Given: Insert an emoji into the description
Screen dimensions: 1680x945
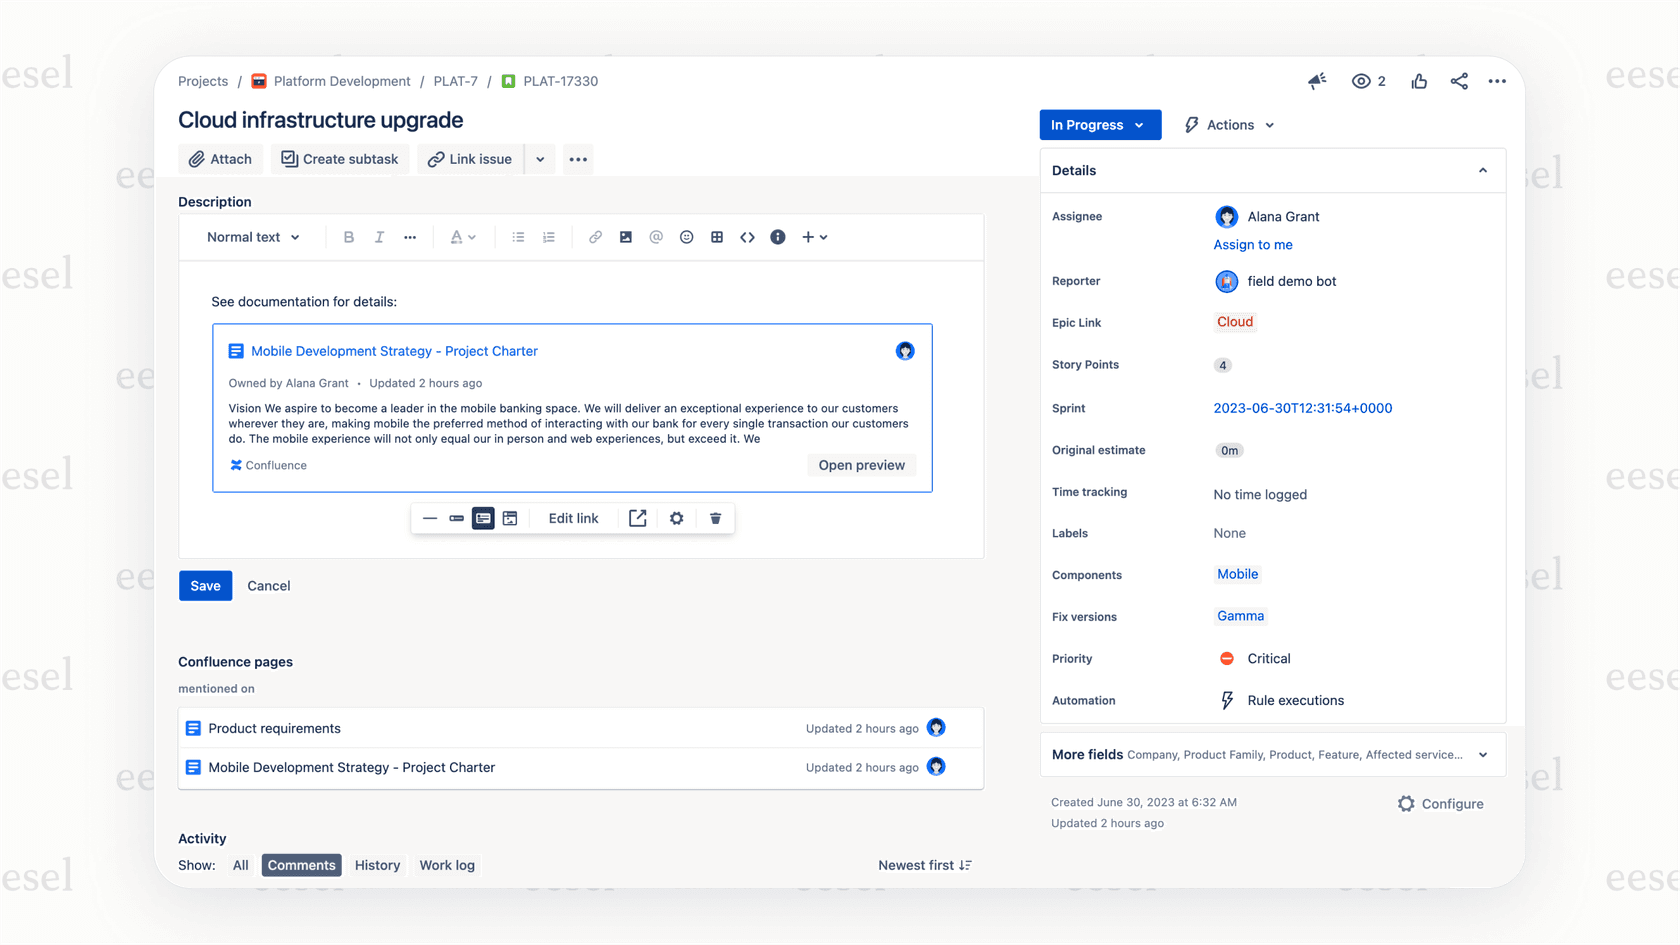Looking at the screenshot, I should [x=687, y=237].
